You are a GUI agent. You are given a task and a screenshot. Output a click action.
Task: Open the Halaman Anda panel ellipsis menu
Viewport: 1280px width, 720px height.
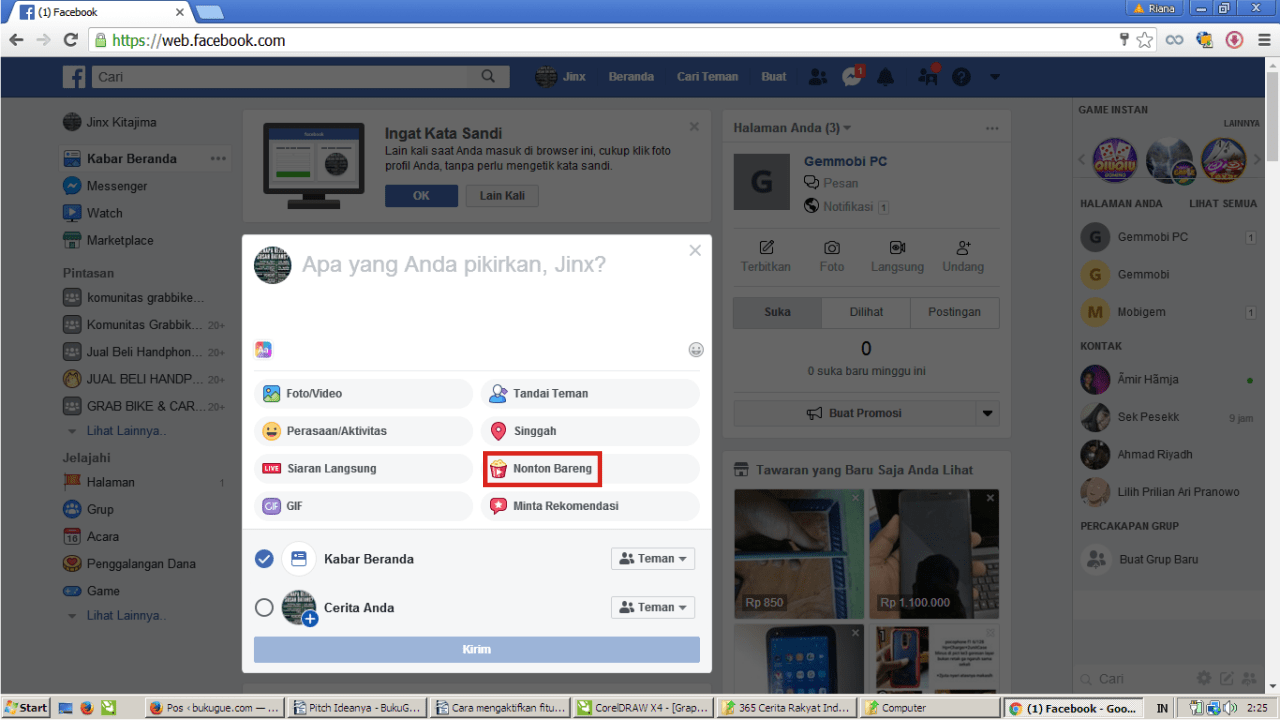pyautogui.click(x=992, y=128)
